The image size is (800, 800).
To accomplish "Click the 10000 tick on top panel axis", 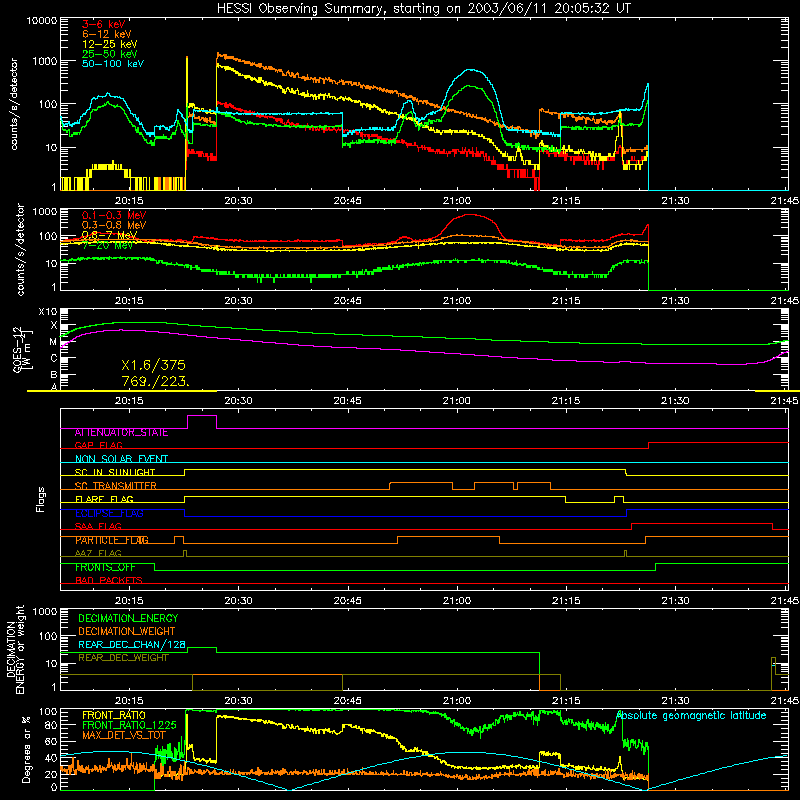I will coord(42,21).
